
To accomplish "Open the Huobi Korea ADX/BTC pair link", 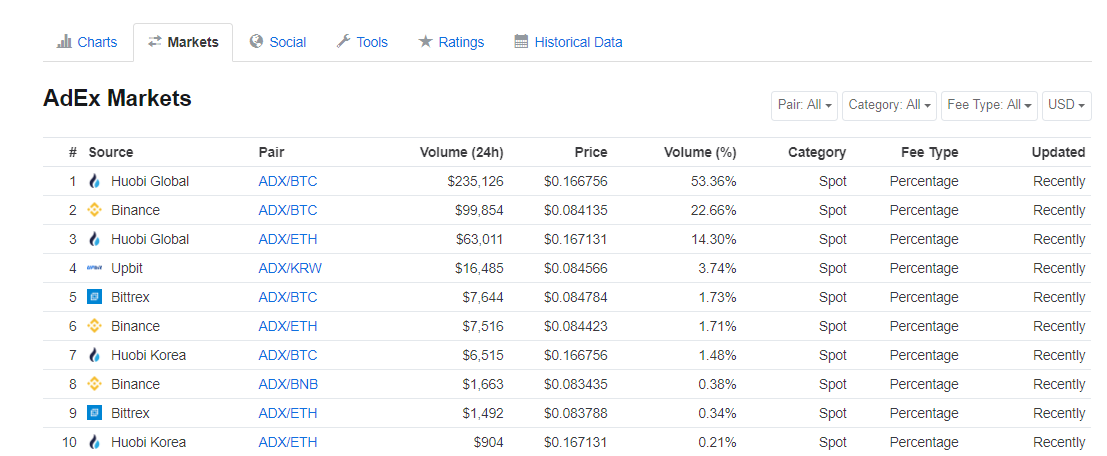I will [288, 355].
